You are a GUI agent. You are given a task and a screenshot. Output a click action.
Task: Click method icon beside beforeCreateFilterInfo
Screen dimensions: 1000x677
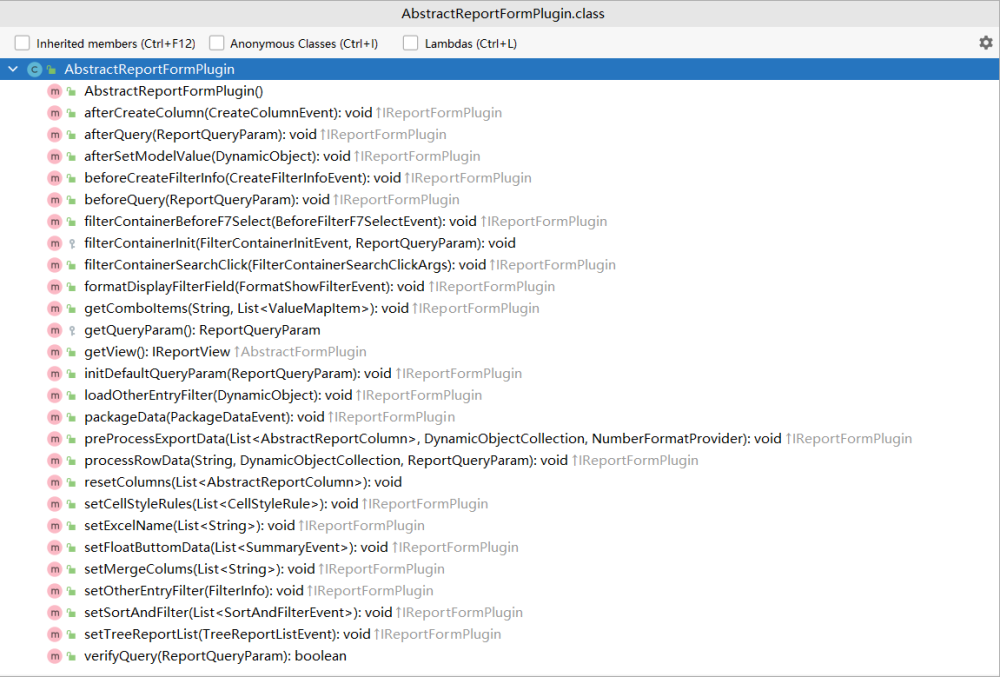(x=55, y=178)
